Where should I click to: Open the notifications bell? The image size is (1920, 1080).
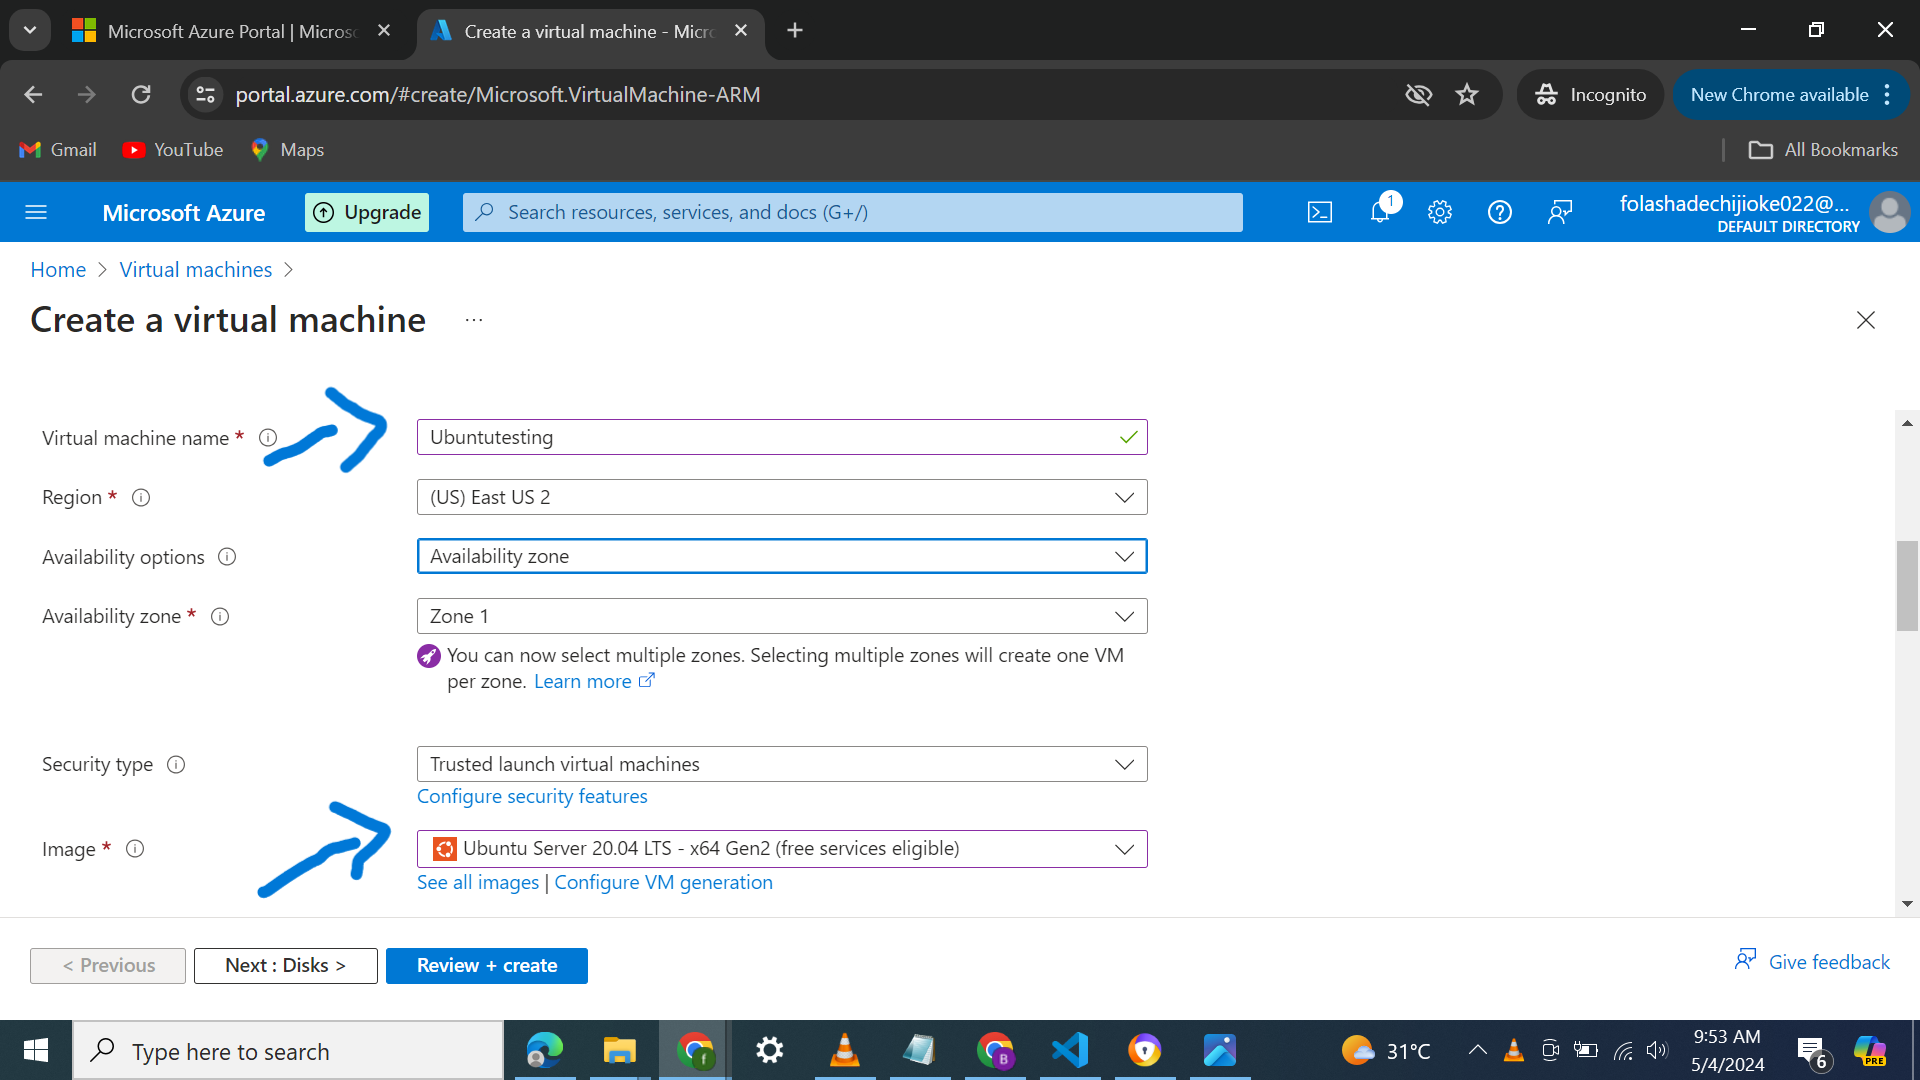coord(1380,212)
